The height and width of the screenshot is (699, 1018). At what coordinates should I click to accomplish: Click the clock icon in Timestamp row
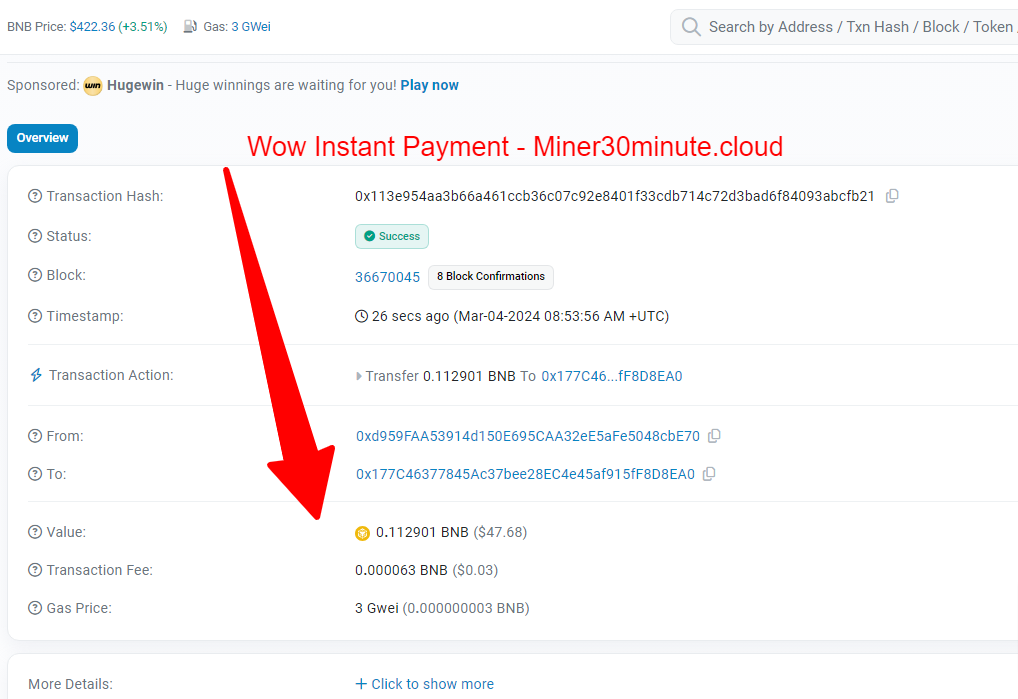[362, 316]
